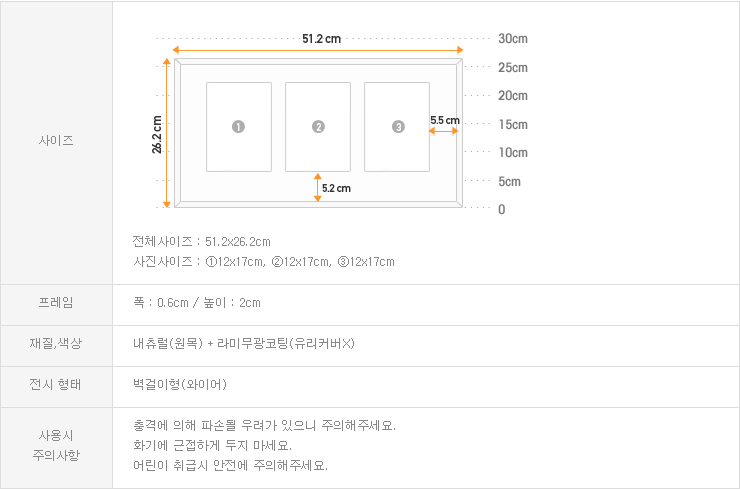
Task: Click the 내츄럴(원목) material description
Action: coord(244,344)
